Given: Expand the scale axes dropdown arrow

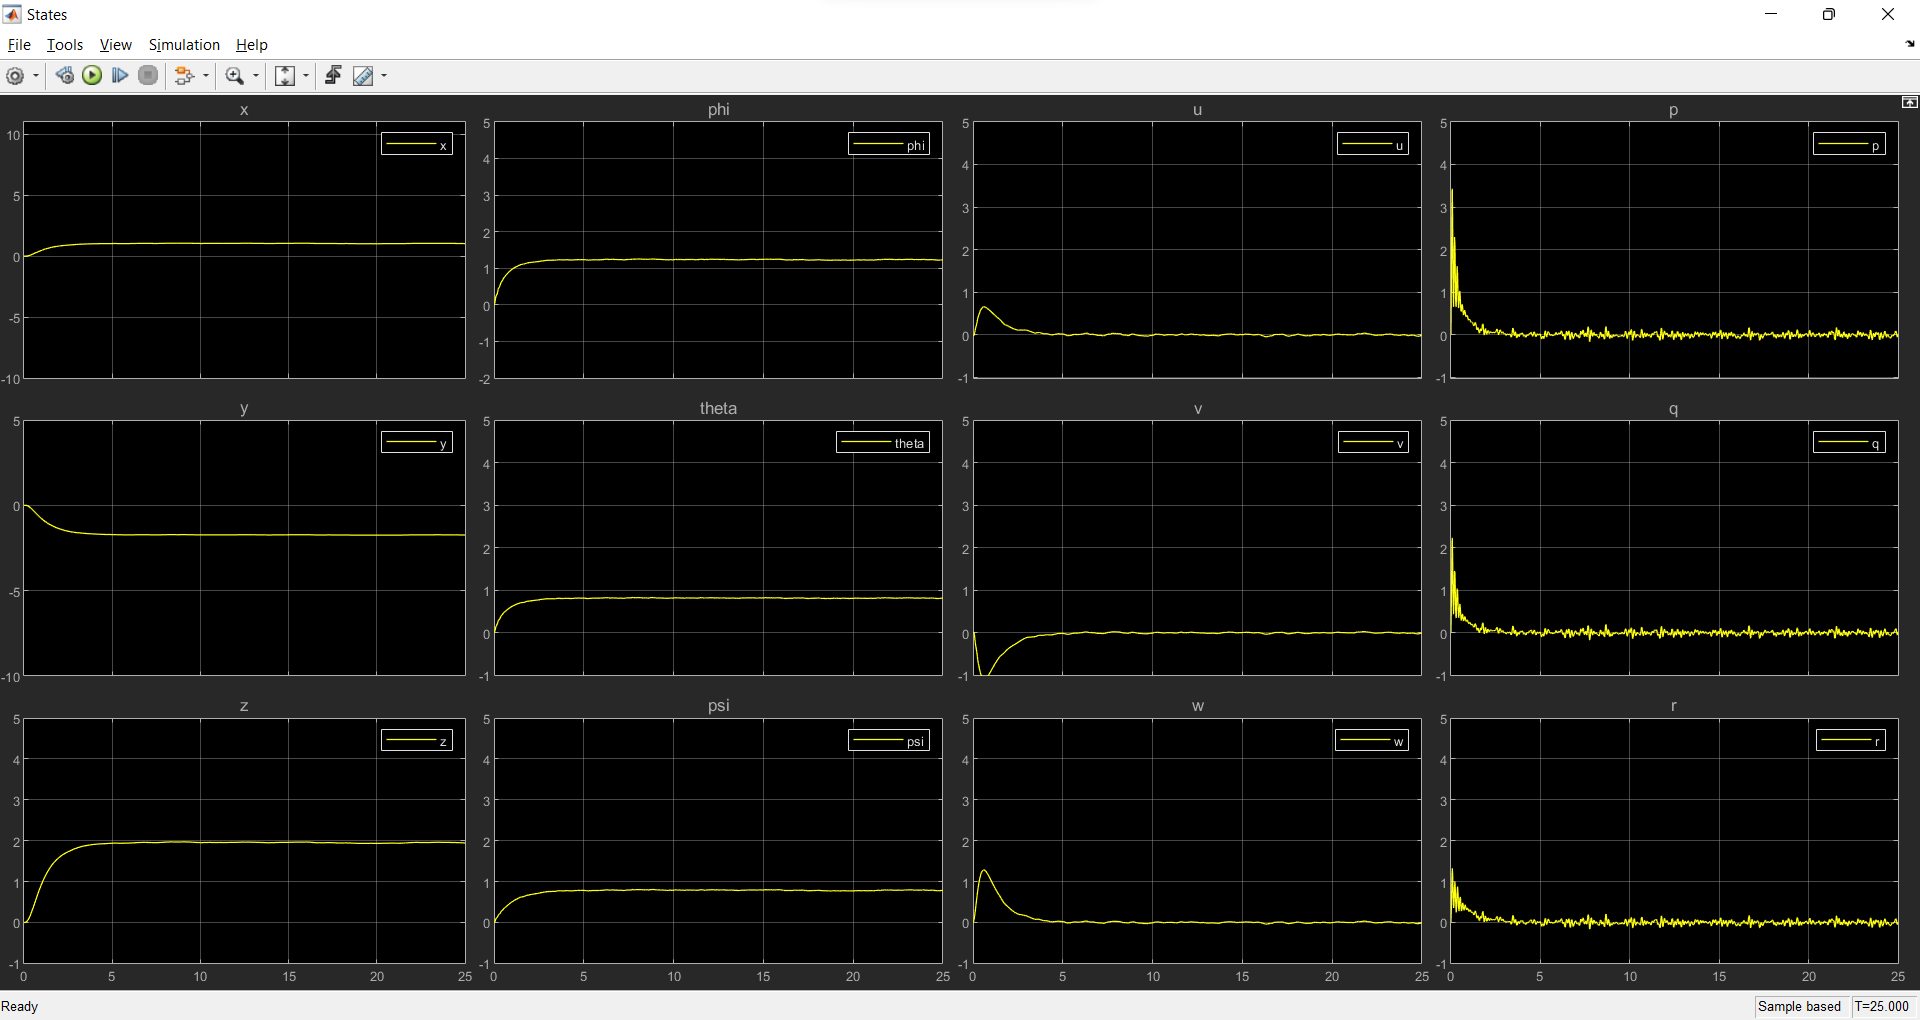Looking at the screenshot, I should click(306, 76).
